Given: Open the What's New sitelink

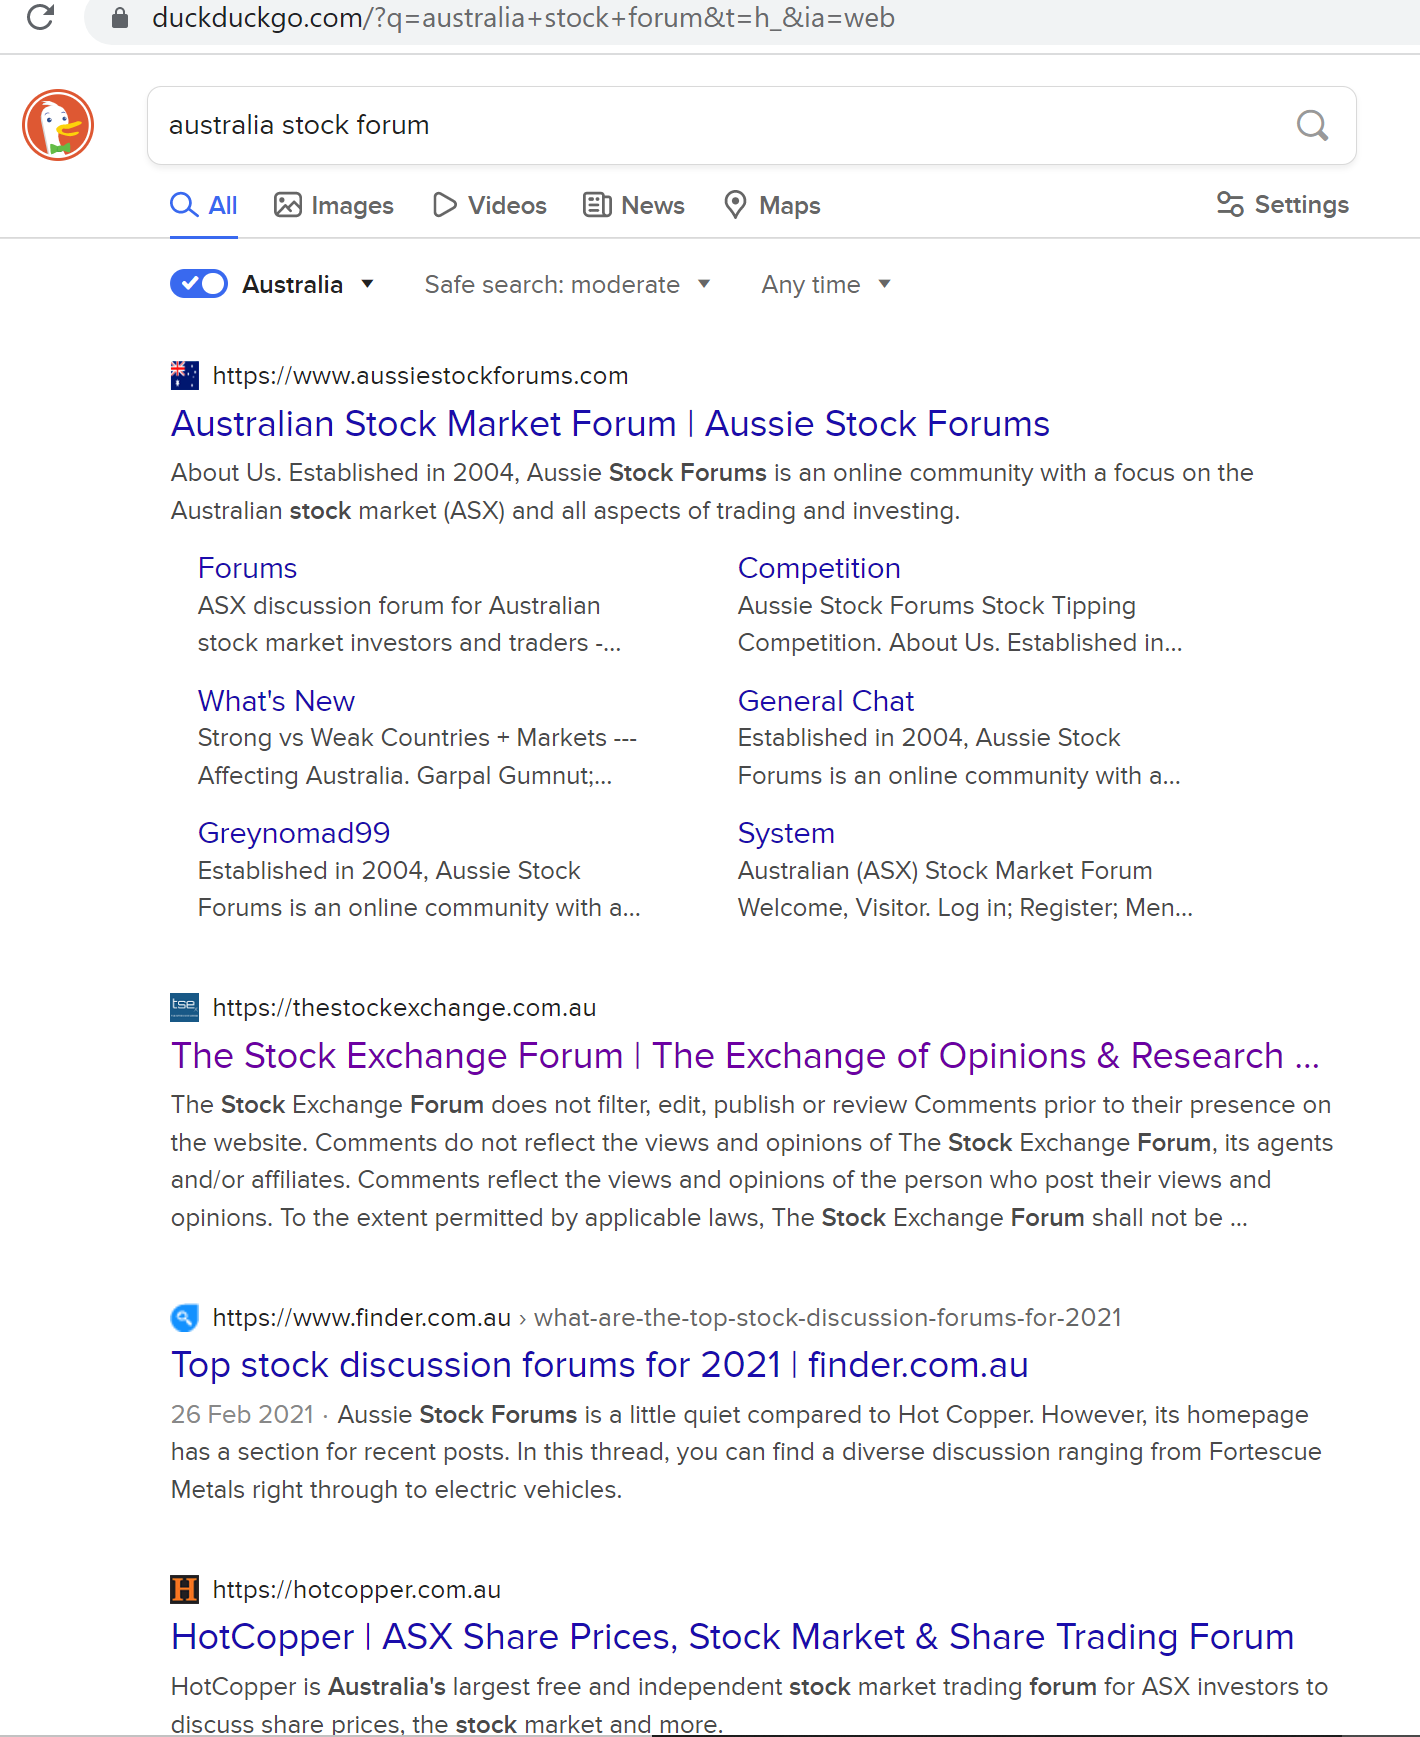Looking at the screenshot, I should click(x=276, y=701).
